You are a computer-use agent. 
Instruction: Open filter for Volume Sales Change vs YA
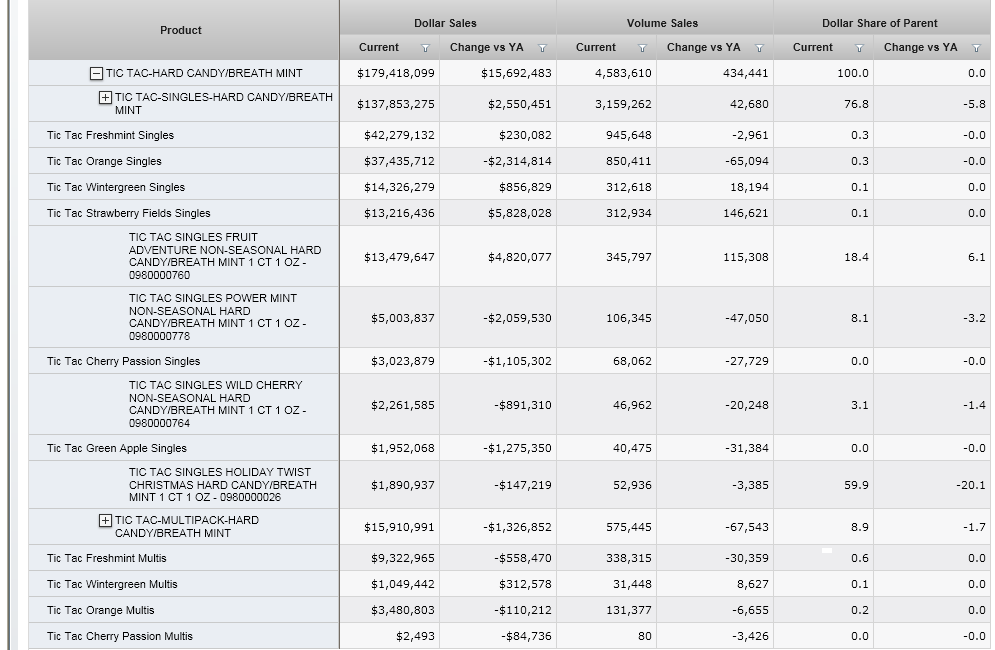[760, 48]
